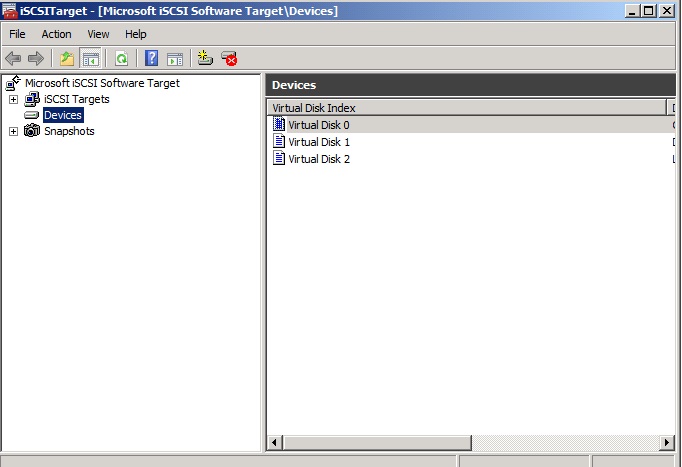Select the Virtual Disk 0 row
The image size is (682, 467).
point(471,125)
